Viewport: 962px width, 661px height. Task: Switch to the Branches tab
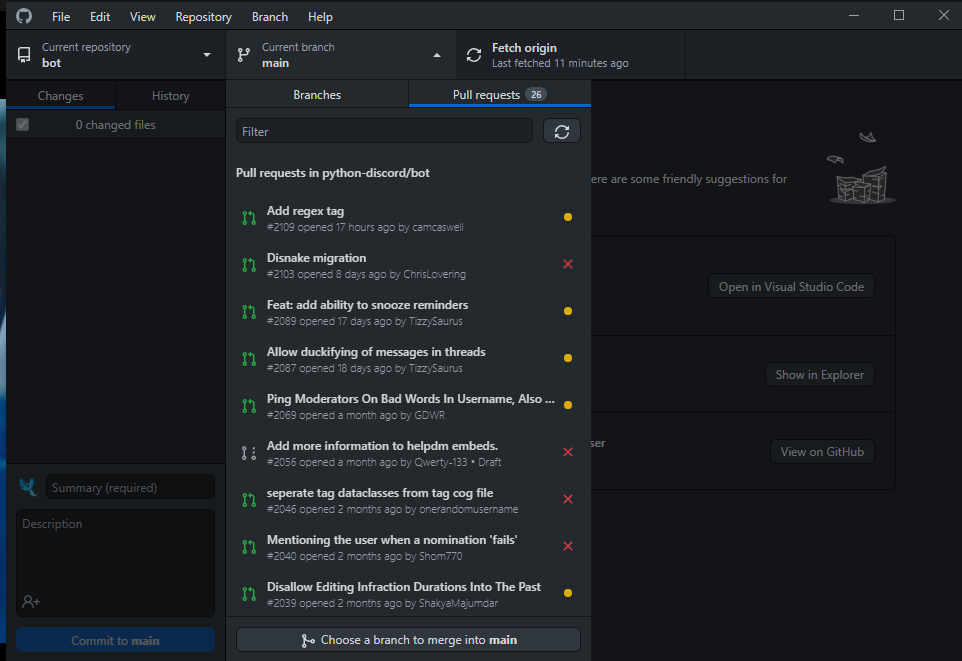point(317,95)
